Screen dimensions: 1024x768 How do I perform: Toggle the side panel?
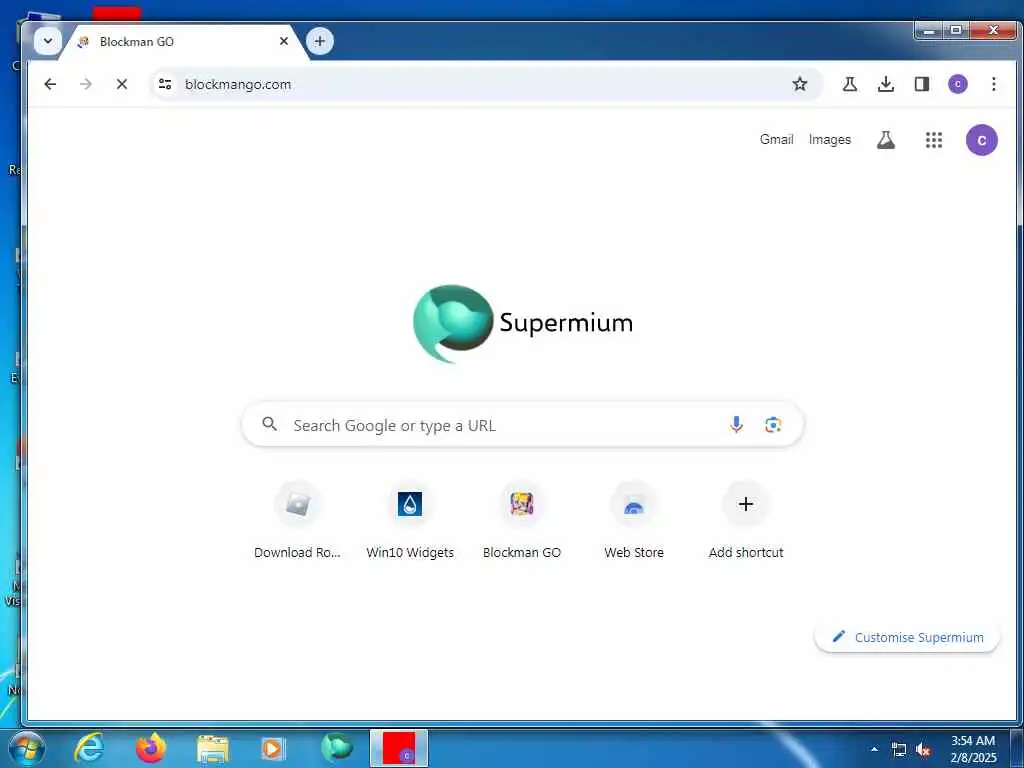coord(921,84)
